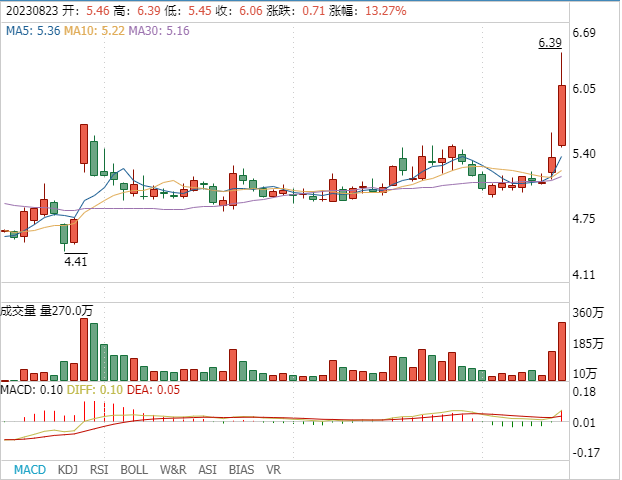The image size is (622, 480).
Task: Open the RSI indicator tab
Action: 99,470
